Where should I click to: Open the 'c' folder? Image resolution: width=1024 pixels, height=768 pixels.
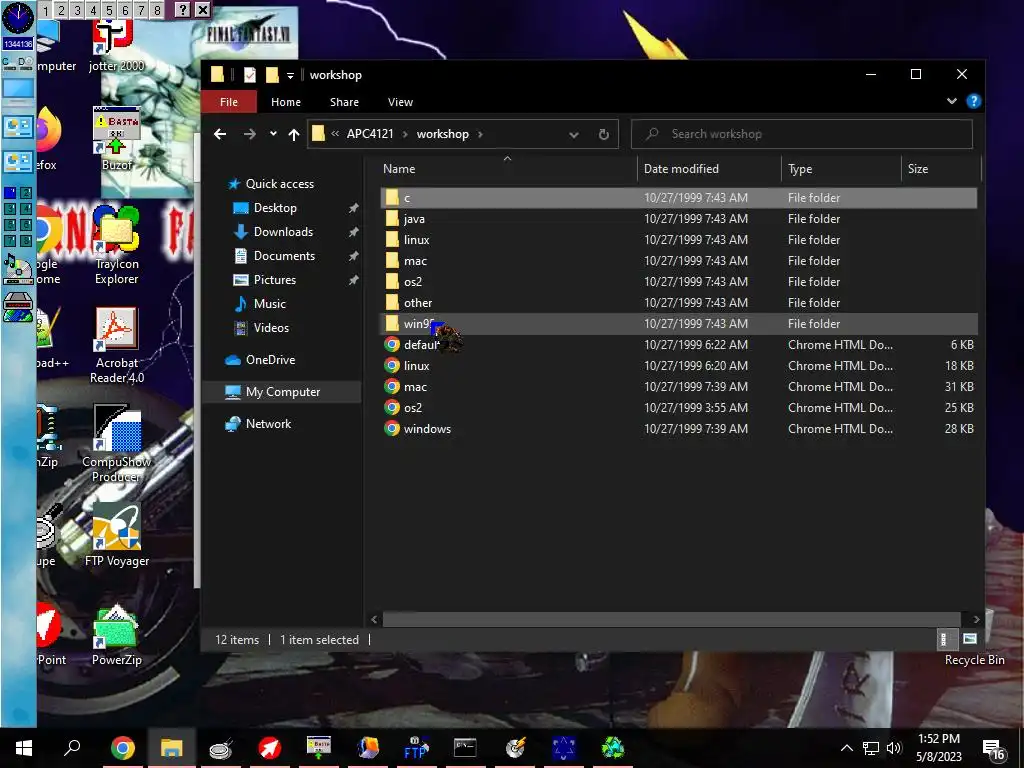pyautogui.click(x=679, y=197)
